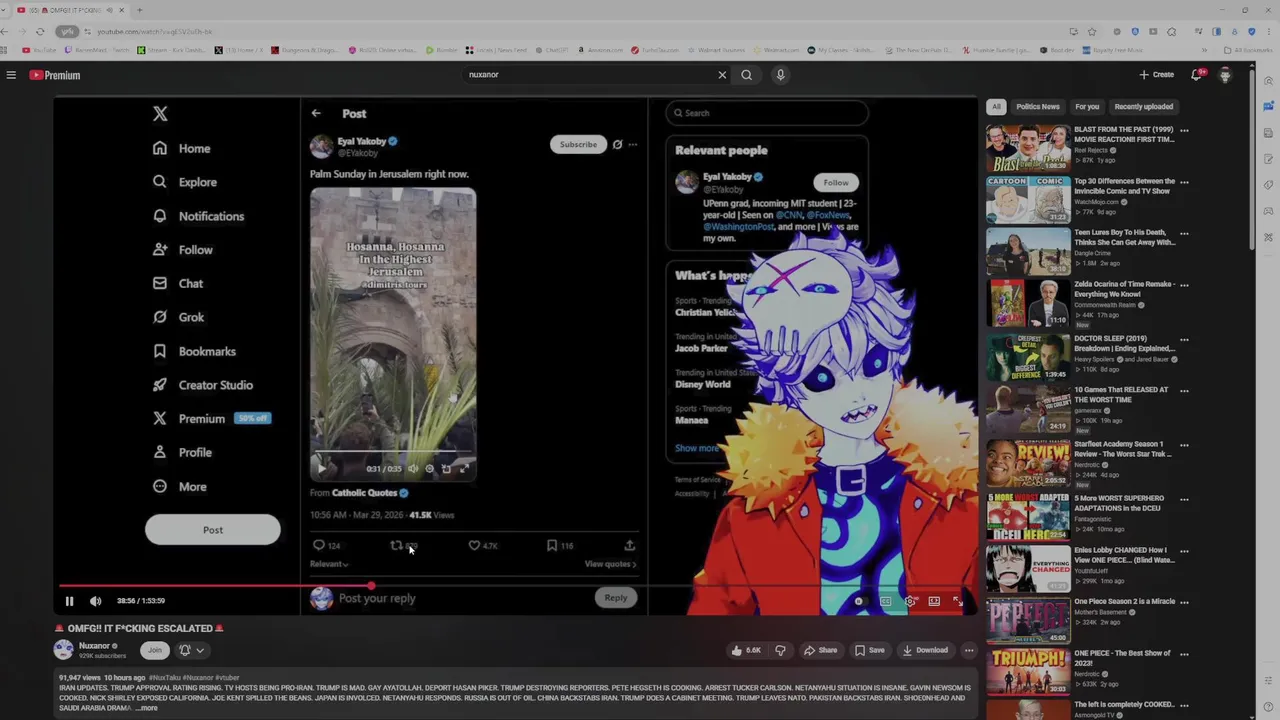Image resolution: width=1280 pixels, height=720 pixels.
Task: Bookmark this page with star icon
Action: tap(1092, 31)
